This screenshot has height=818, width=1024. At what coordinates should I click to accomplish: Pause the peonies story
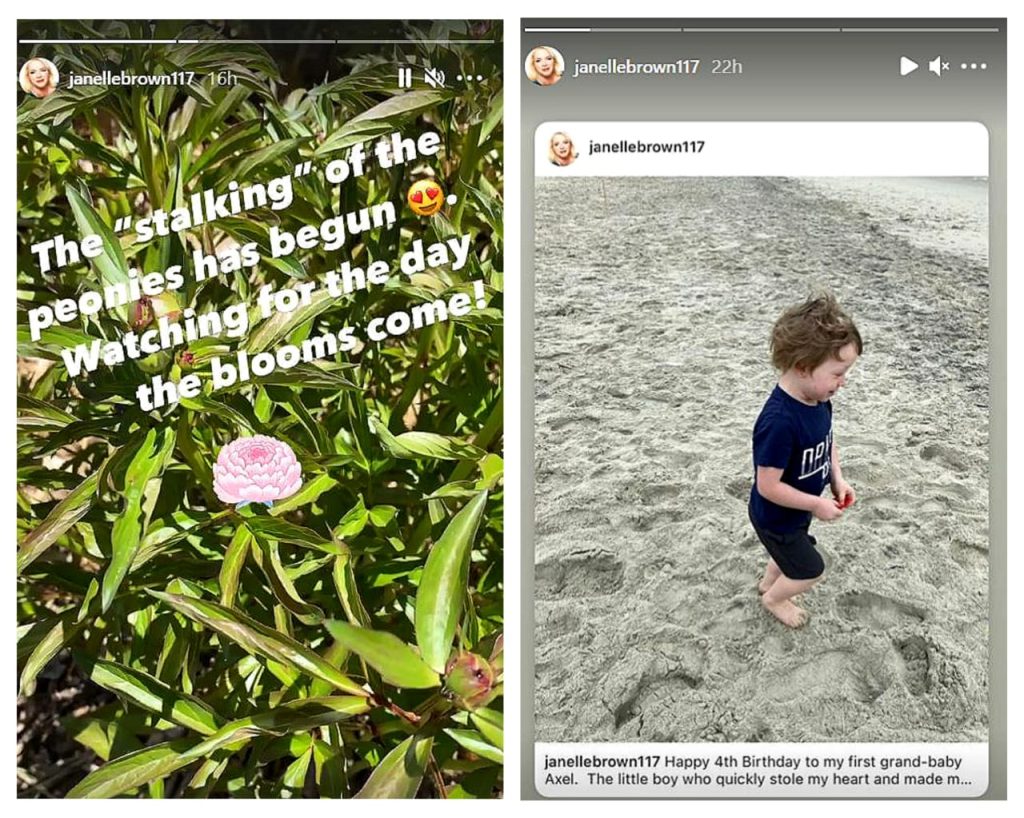point(405,78)
